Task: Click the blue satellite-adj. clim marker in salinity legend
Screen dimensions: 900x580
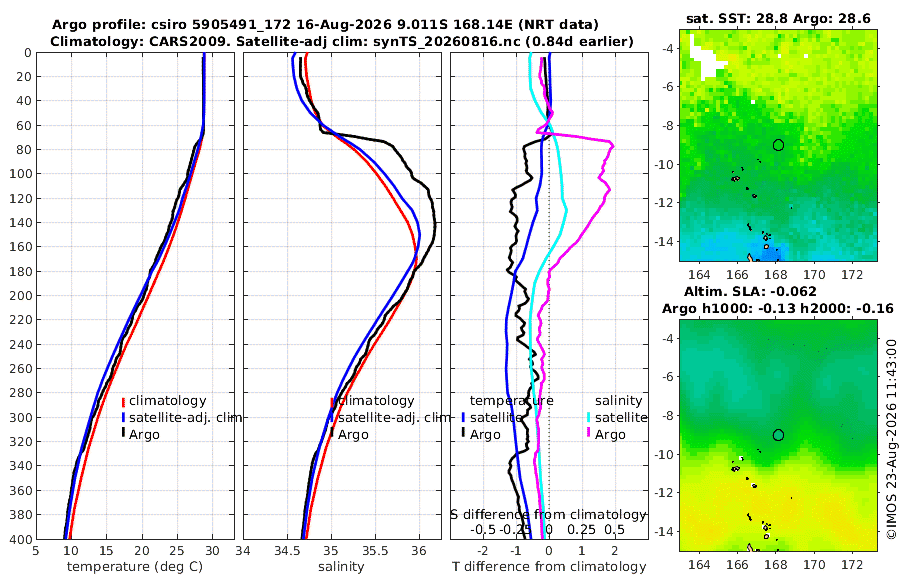Action: pos(332,418)
